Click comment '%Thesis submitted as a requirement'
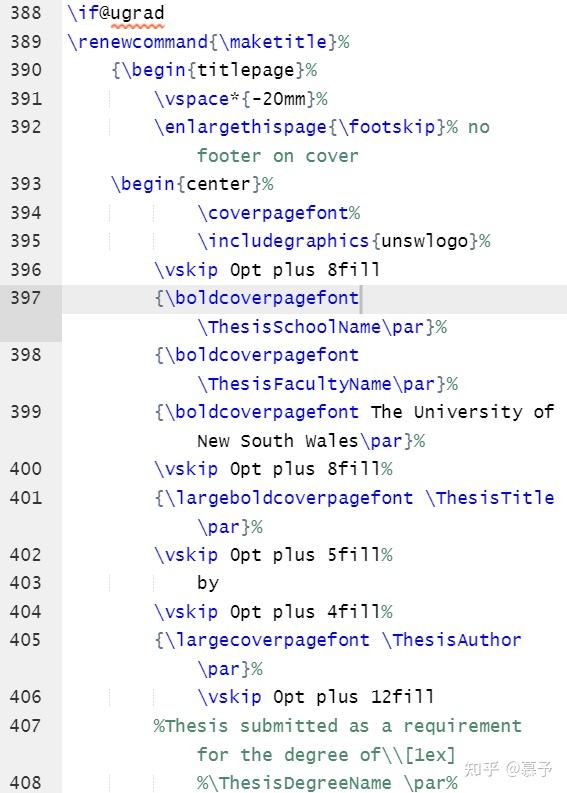Screen dimensions: 567x793 pyautogui.click(x=337, y=726)
